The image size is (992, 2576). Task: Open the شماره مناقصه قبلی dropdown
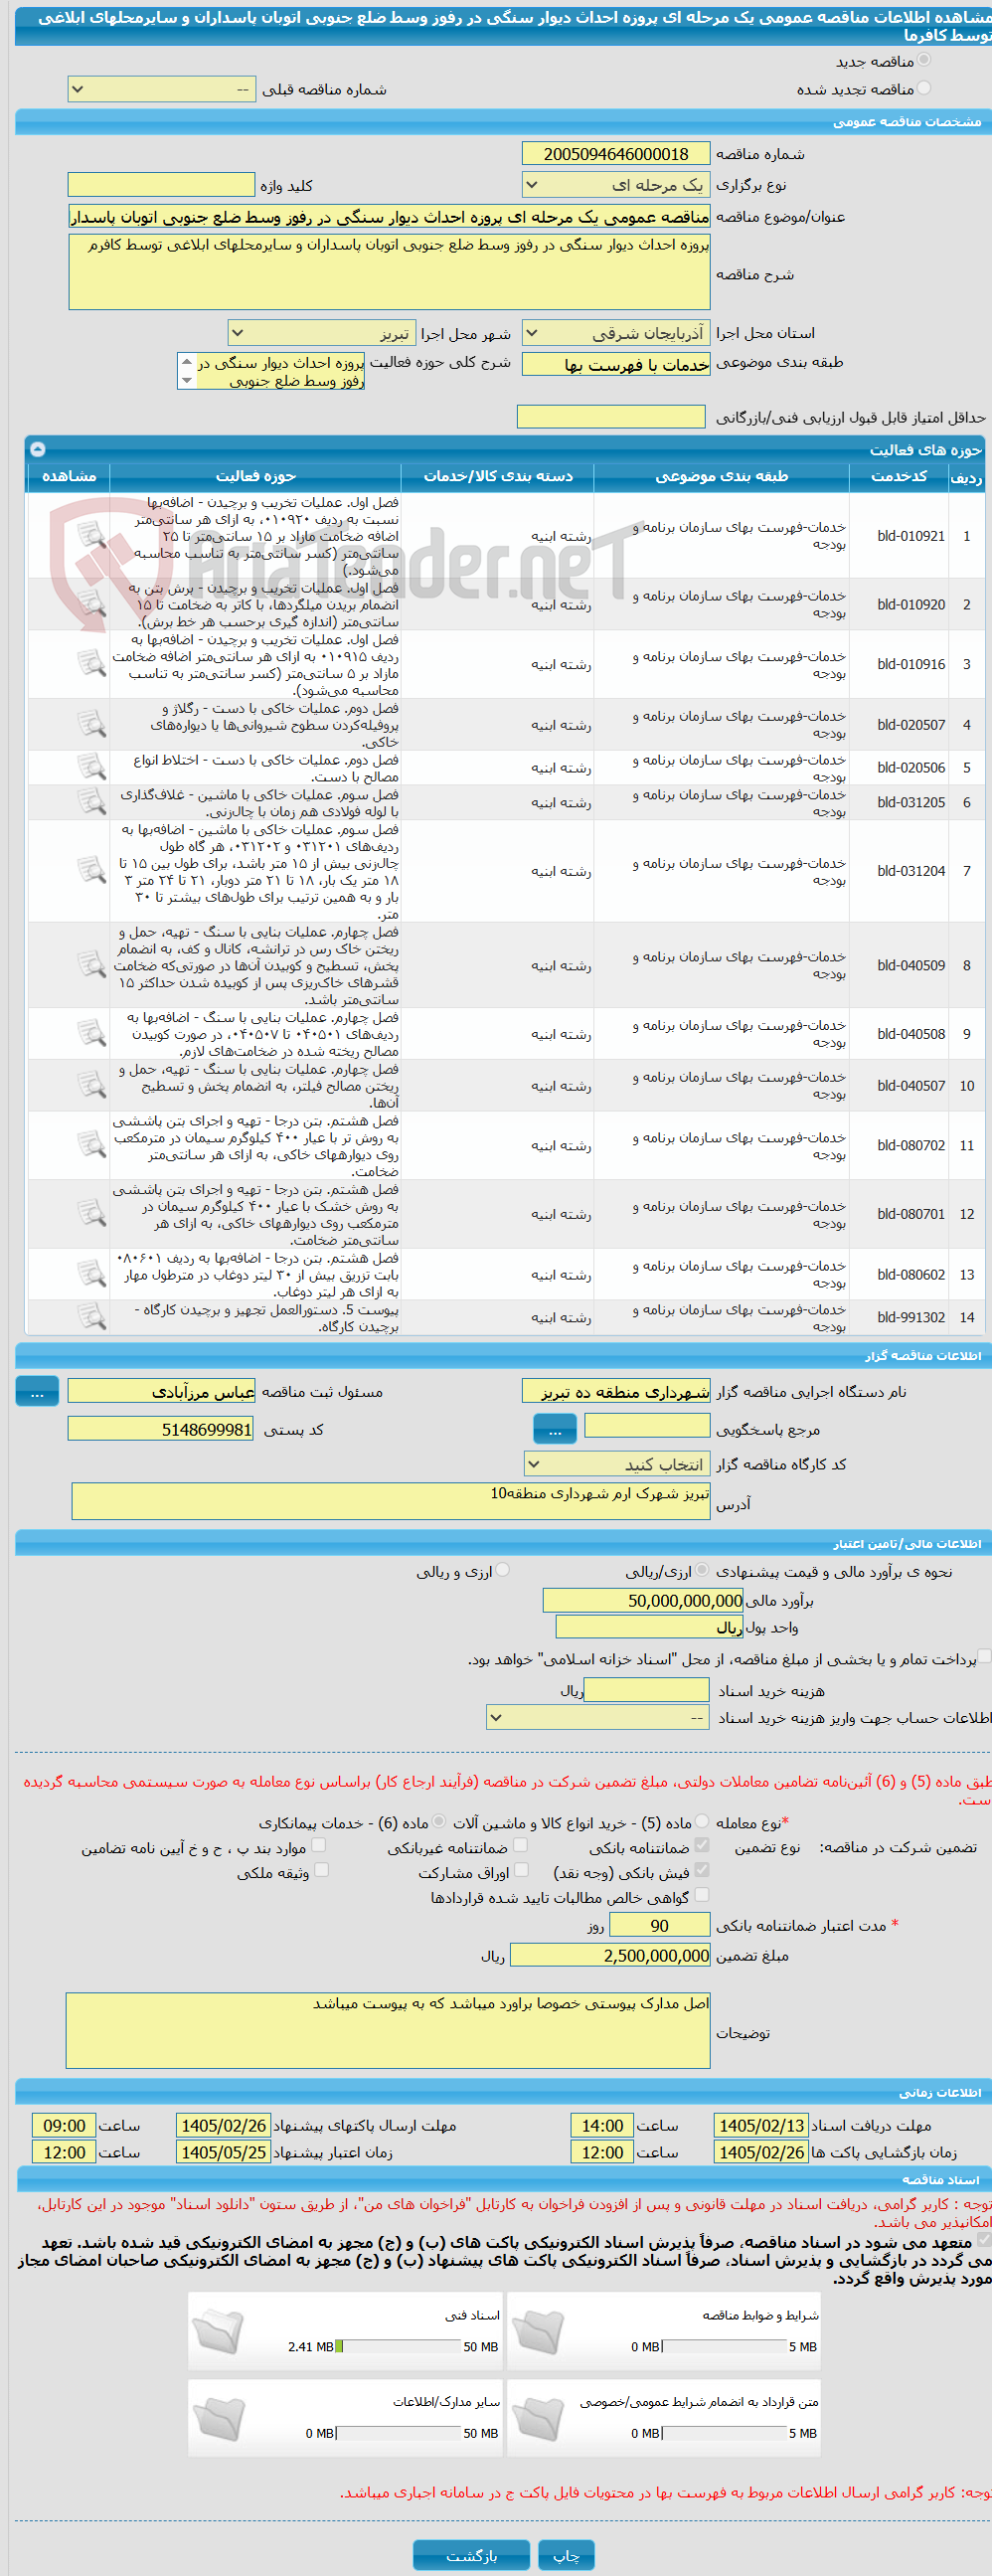162,89
